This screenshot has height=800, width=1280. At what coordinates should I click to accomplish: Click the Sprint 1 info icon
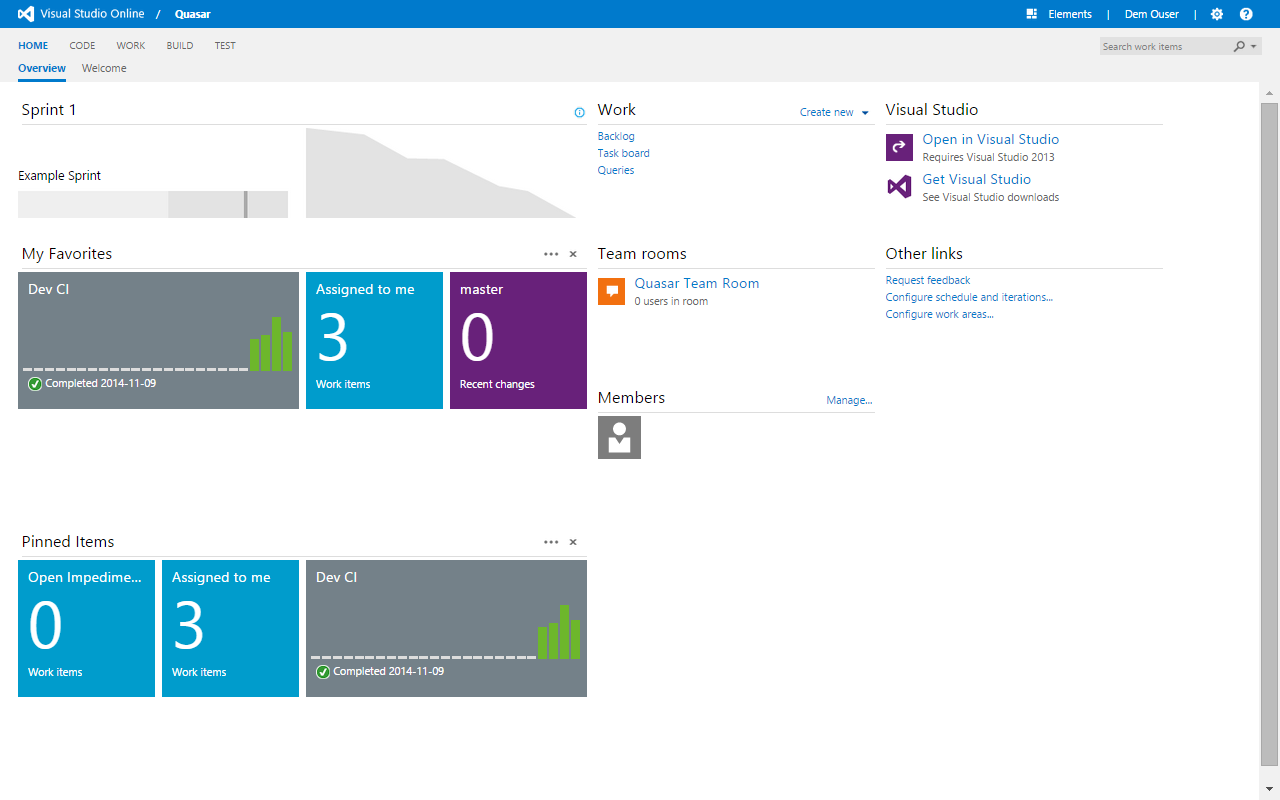[580, 113]
